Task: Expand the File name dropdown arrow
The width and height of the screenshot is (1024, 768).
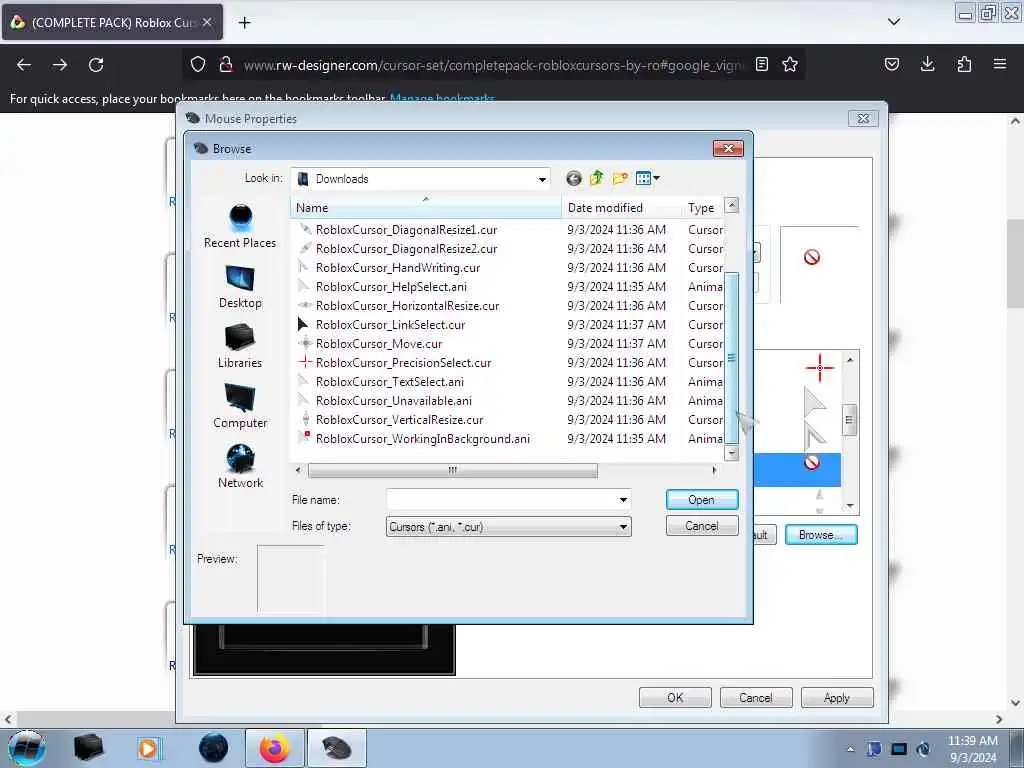Action: [623, 500]
